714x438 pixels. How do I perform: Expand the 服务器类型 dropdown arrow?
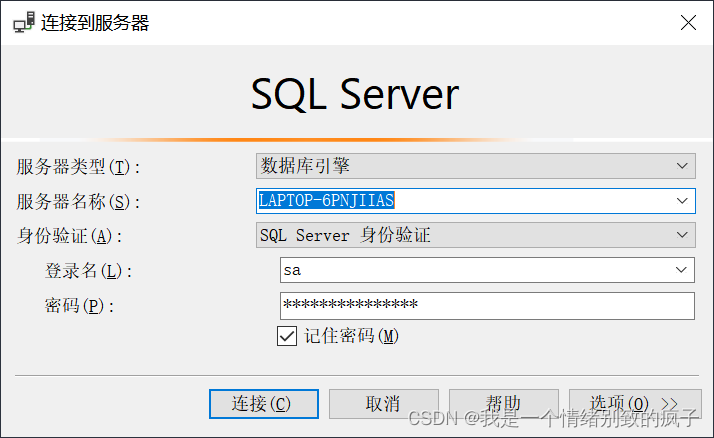pos(682,165)
